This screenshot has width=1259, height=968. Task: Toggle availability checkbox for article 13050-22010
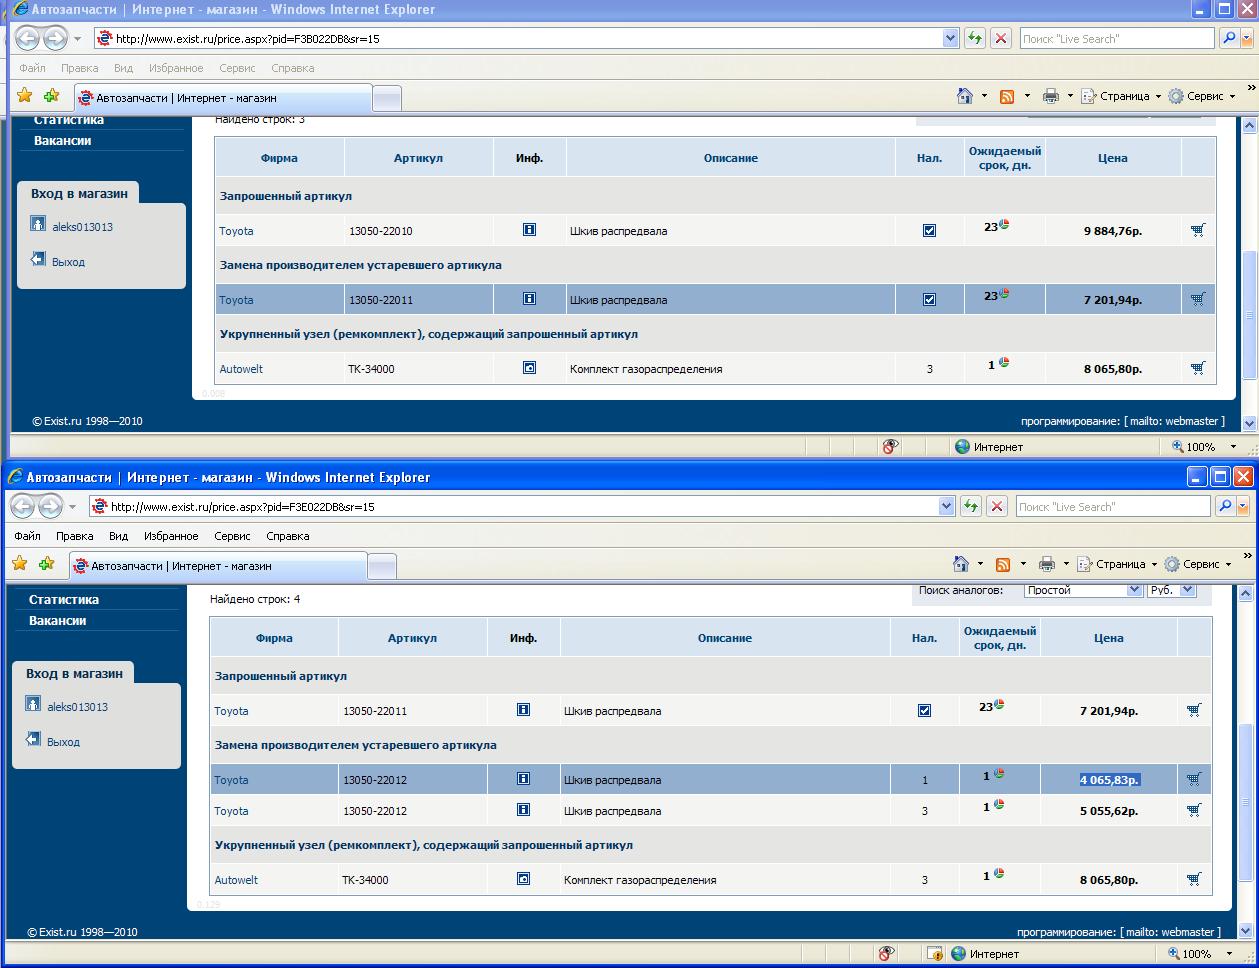click(929, 230)
